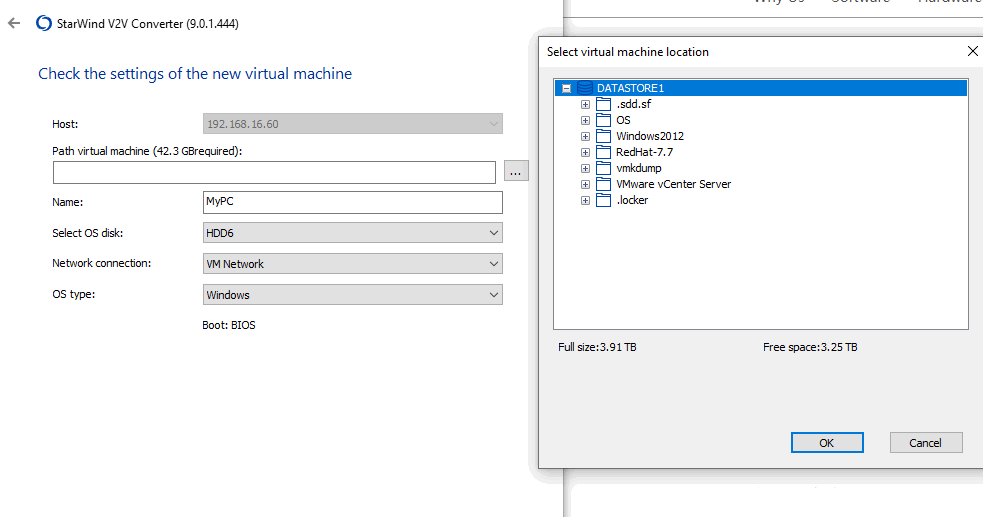Screen dimensions: 983x517
Task: Open the OS type dropdown
Action: pos(352,295)
